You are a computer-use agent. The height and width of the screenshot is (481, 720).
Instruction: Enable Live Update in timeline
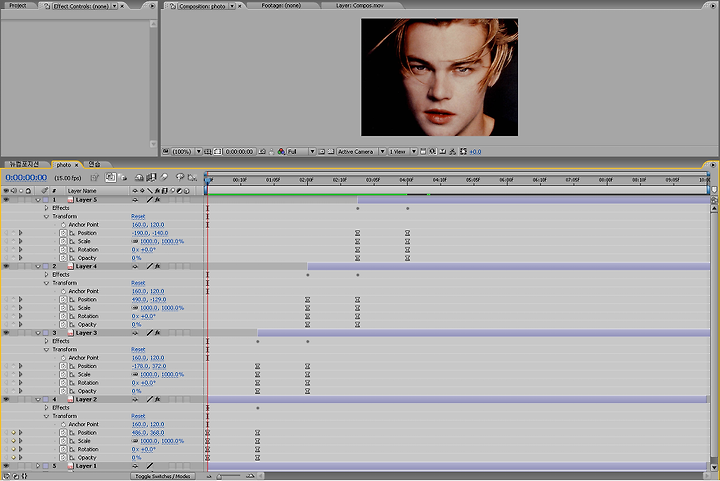[111, 178]
